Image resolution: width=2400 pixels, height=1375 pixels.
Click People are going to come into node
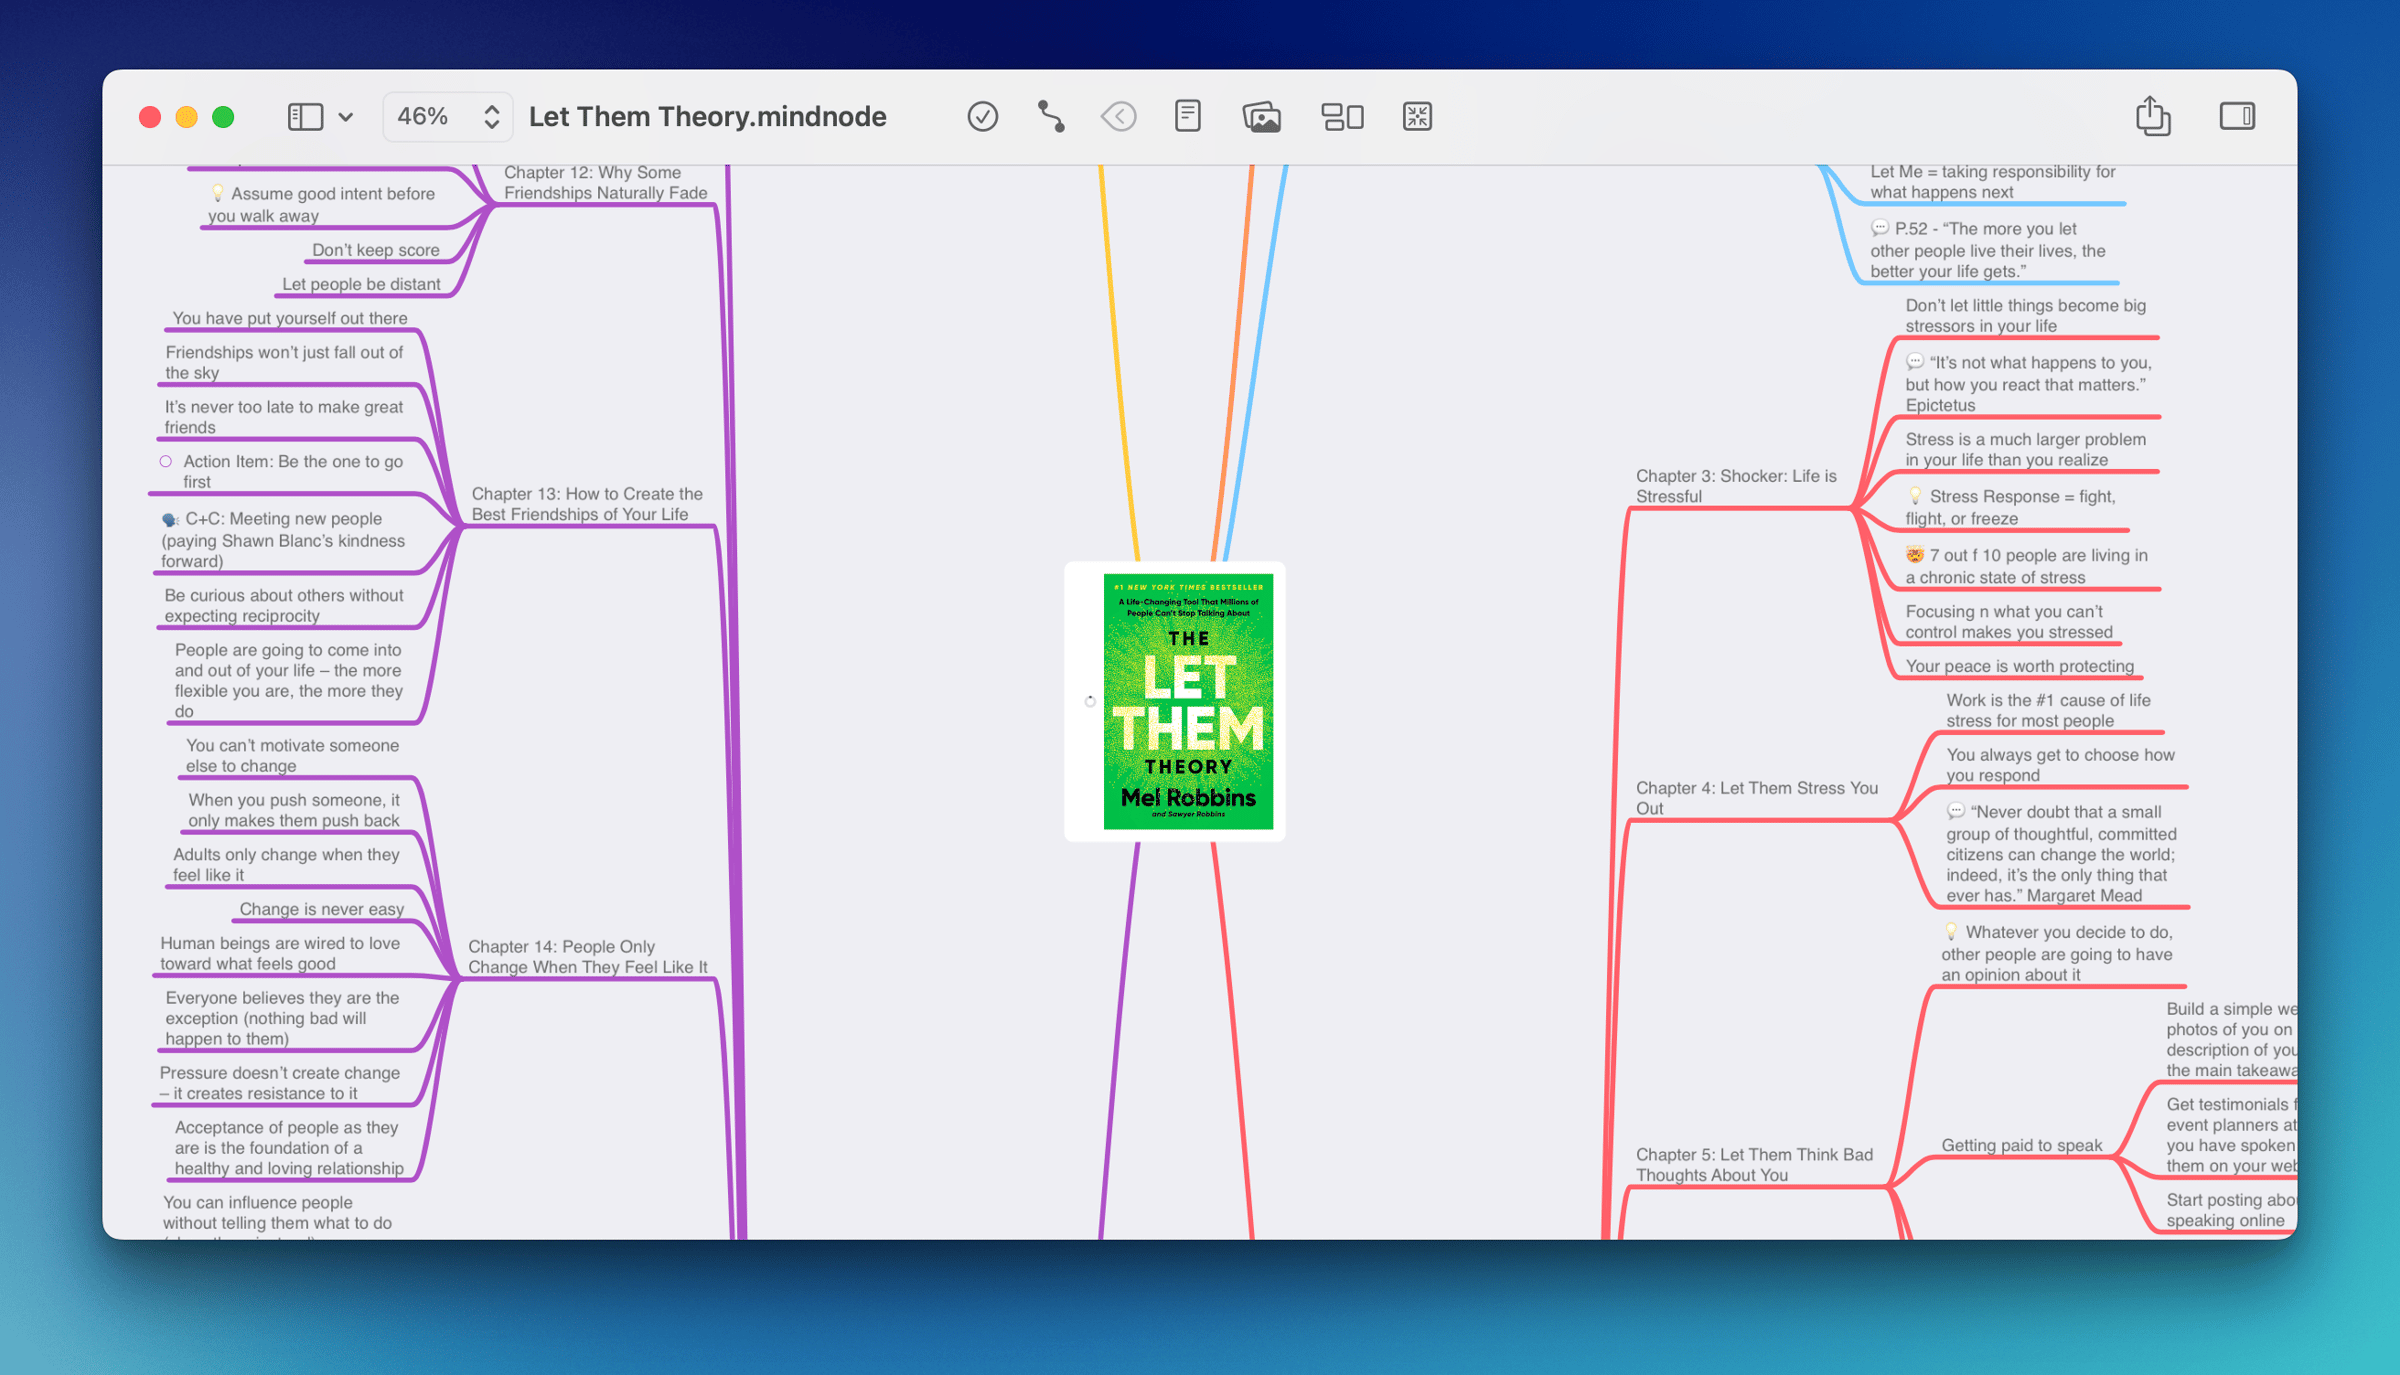click(288, 681)
